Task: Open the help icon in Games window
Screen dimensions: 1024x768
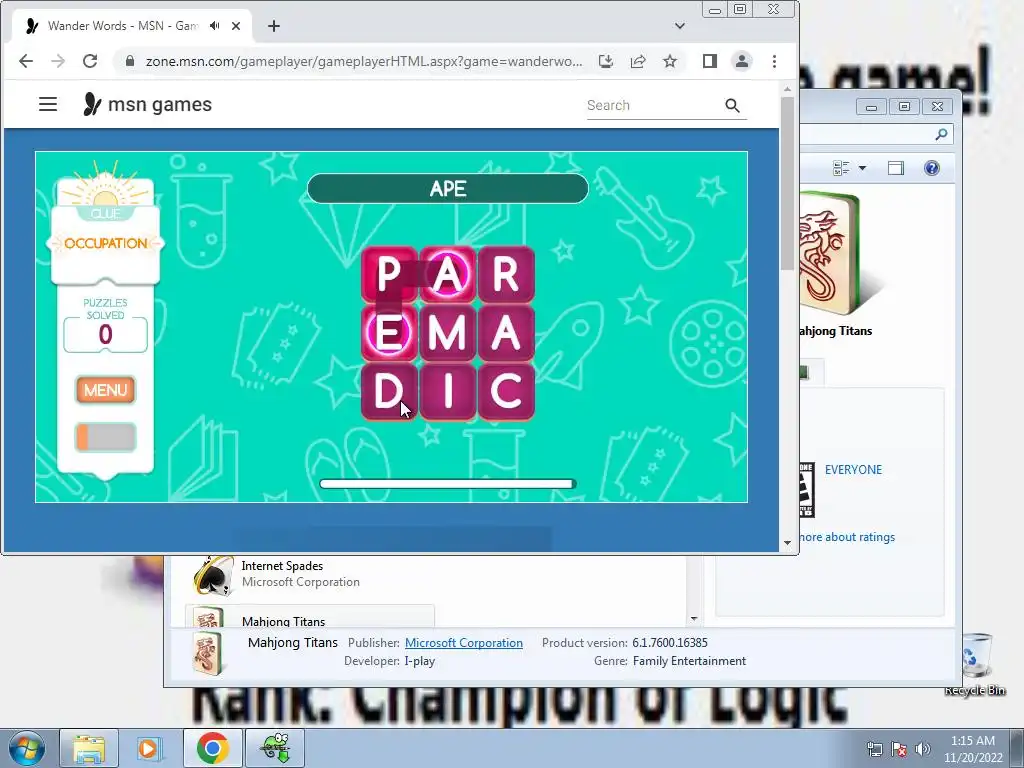Action: pos(932,168)
